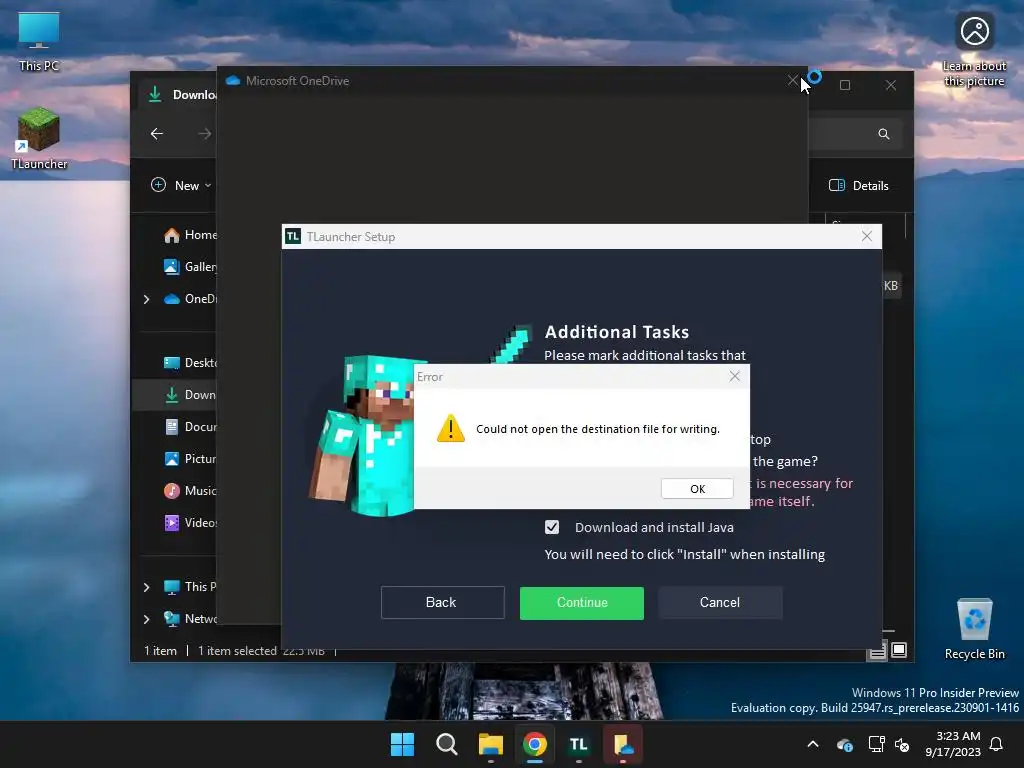Cancel the TLauncher Setup
This screenshot has width=1024, height=768.
click(x=720, y=602)
